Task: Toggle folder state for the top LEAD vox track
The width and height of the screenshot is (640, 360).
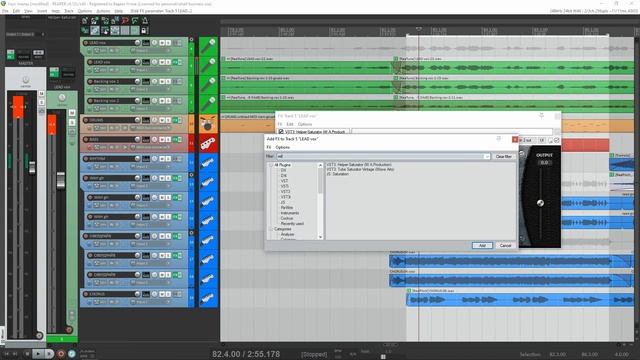Action: 191,40
